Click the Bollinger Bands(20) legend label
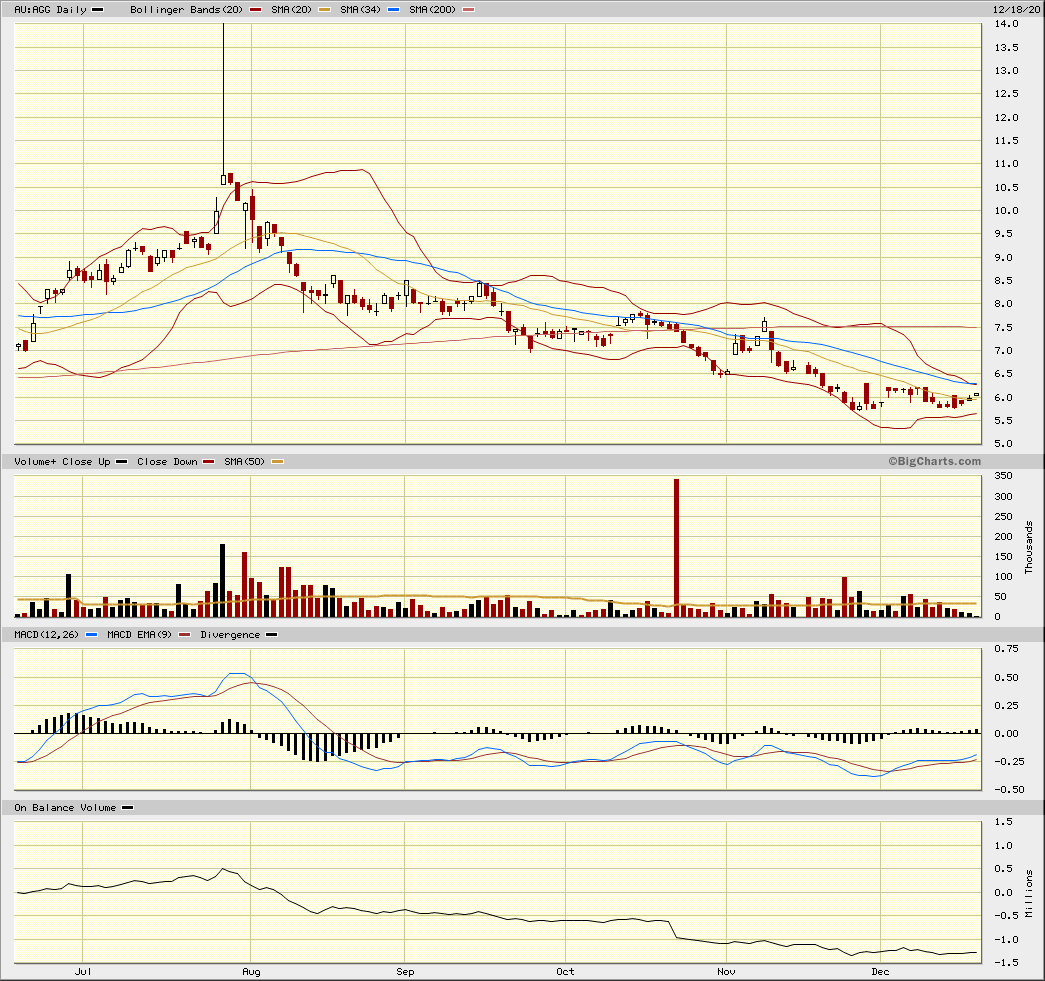Viewport: 1045px width, 981px height. tap(187, 10)
